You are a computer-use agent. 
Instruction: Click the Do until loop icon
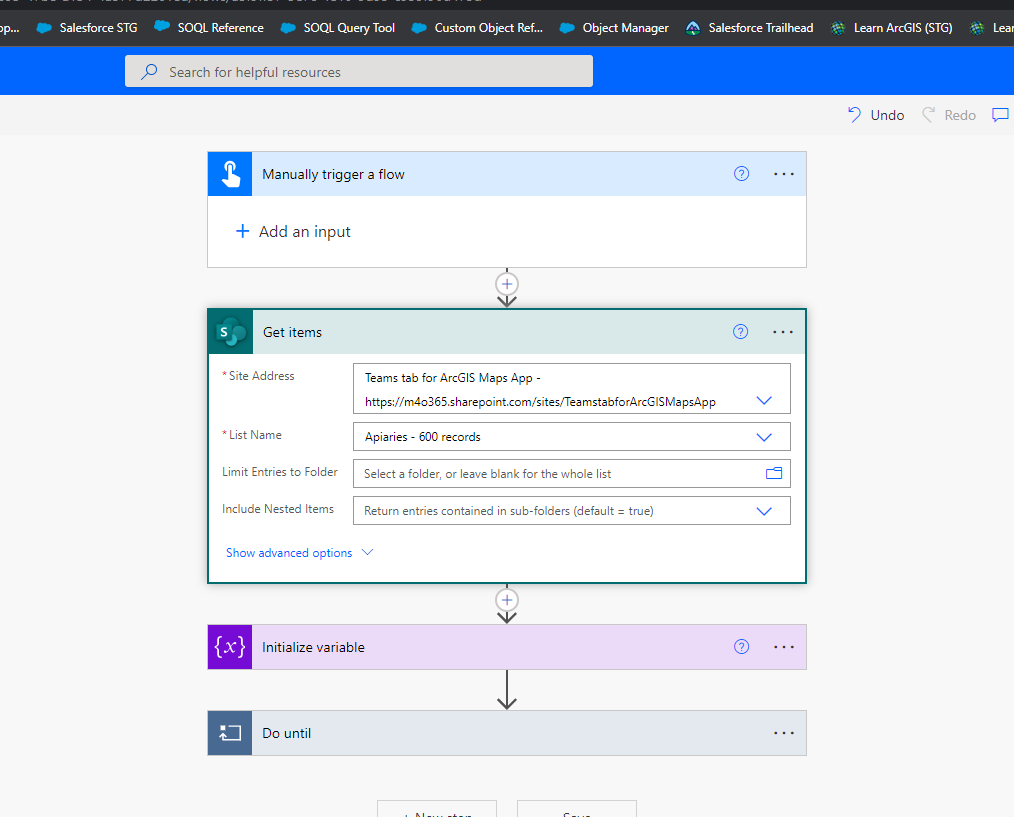(230, 733)
